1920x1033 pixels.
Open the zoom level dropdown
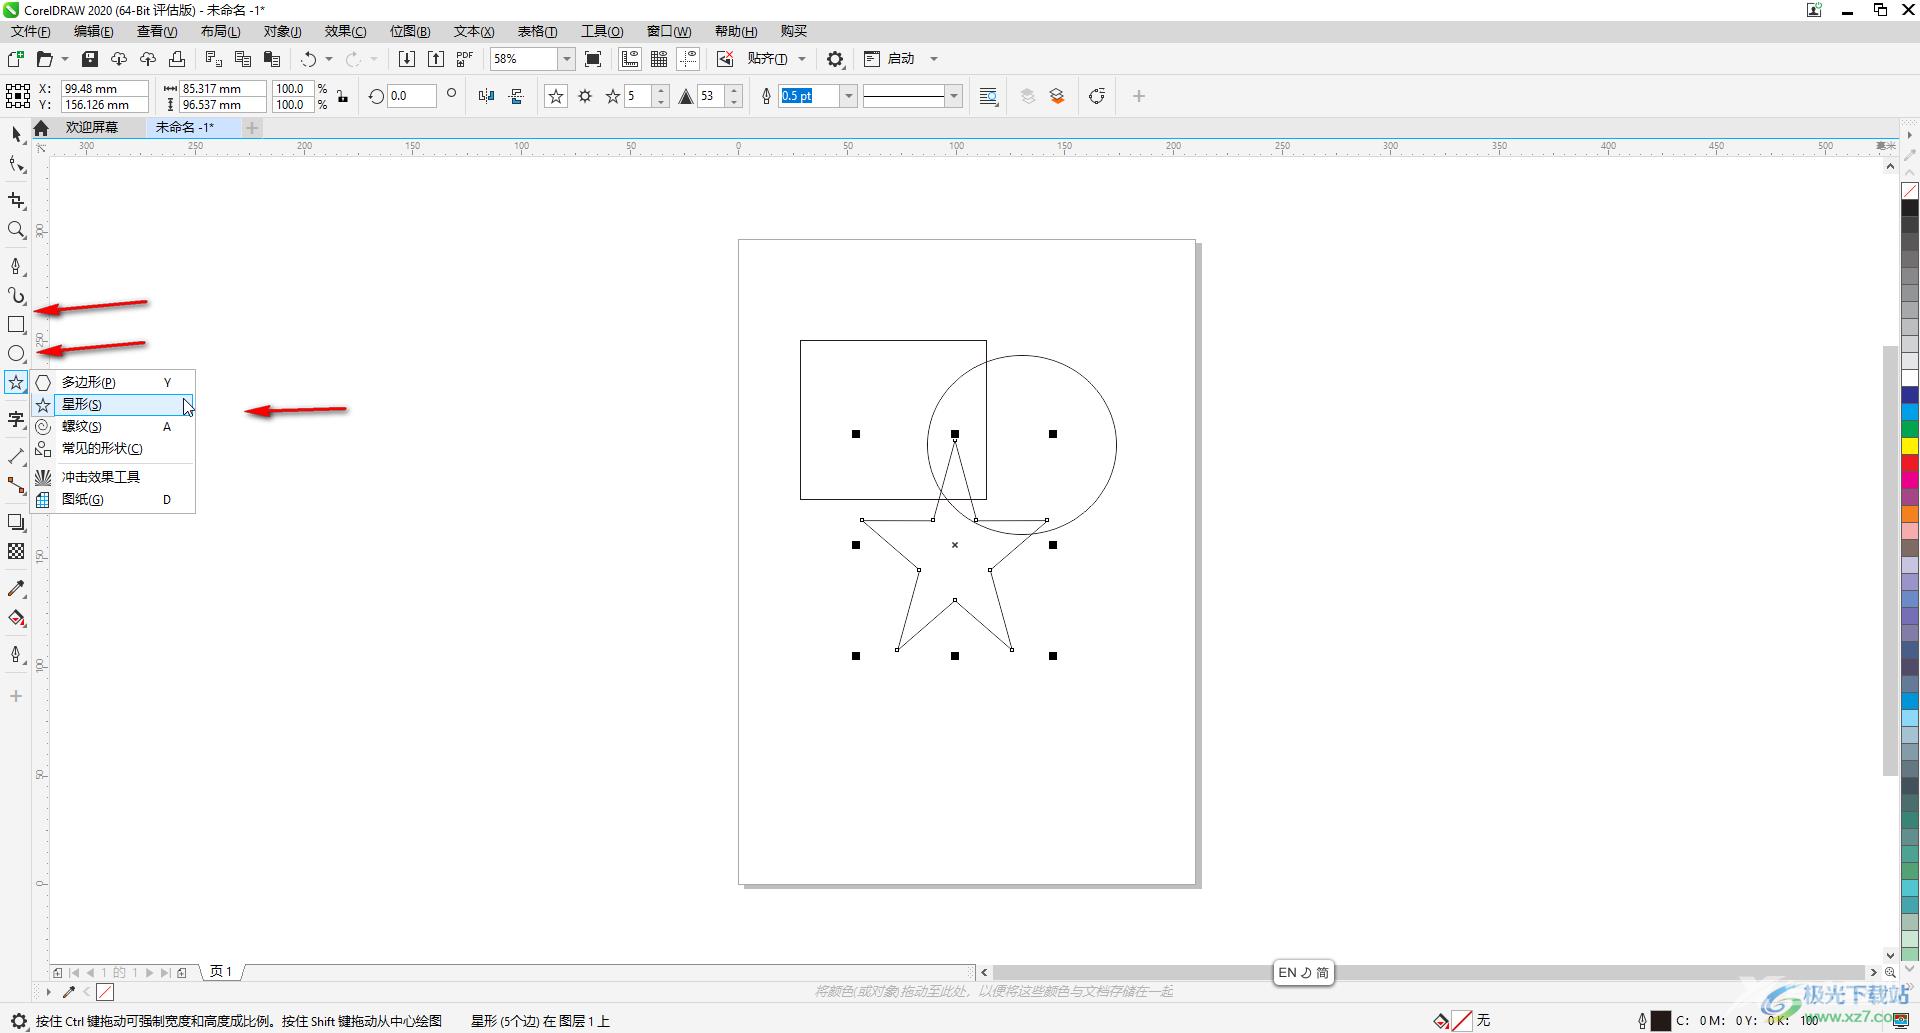pos(566,59)
